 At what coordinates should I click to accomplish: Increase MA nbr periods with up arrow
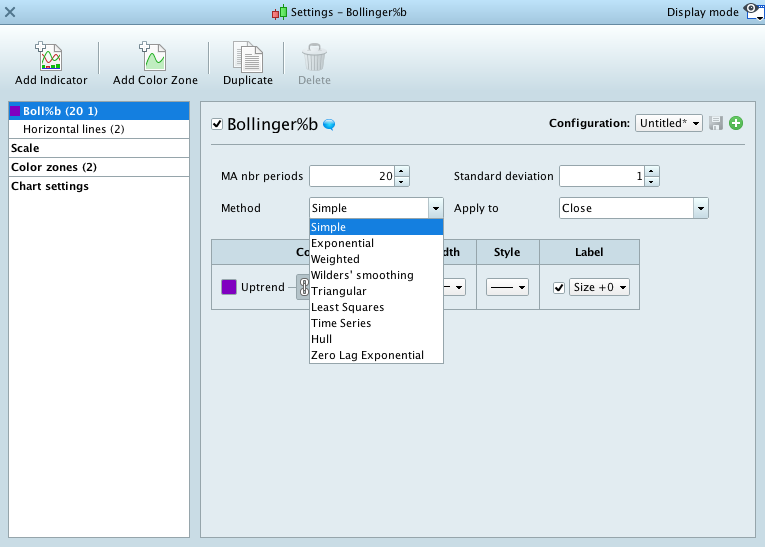coord(402,171)
